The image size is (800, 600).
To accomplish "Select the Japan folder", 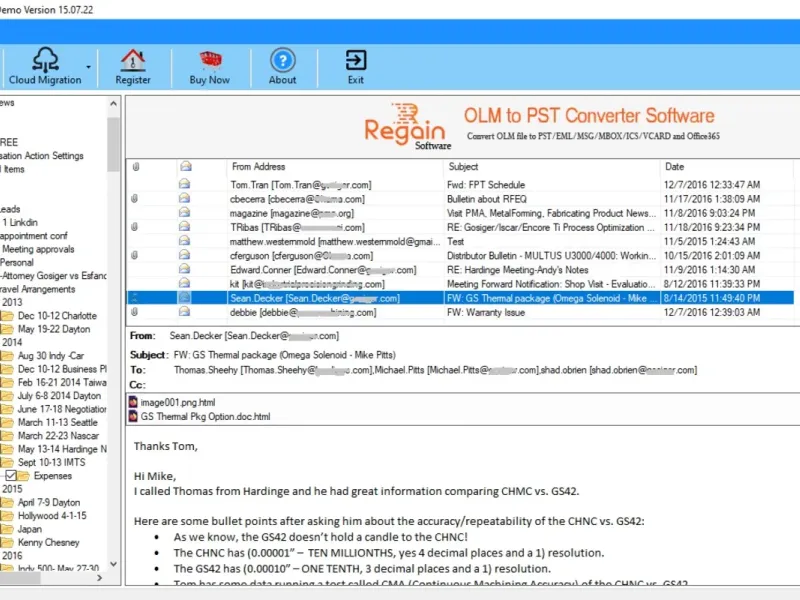I will [30, 529].
